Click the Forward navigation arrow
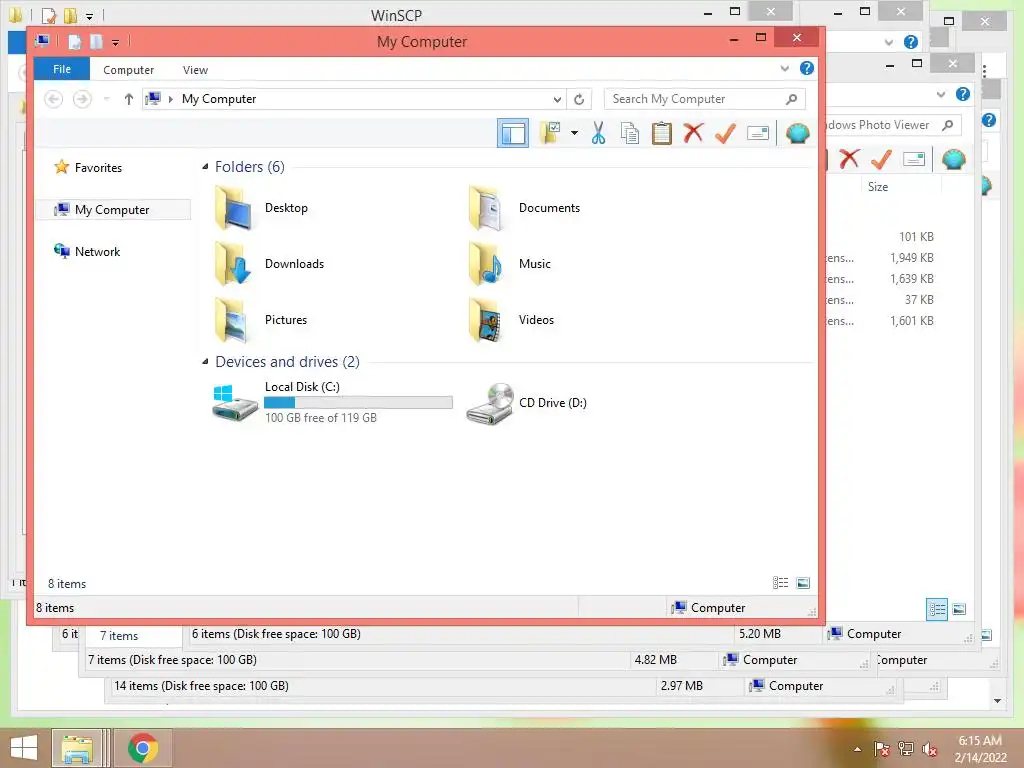This screenshot has height=768, width=1024. coord(82,99)
